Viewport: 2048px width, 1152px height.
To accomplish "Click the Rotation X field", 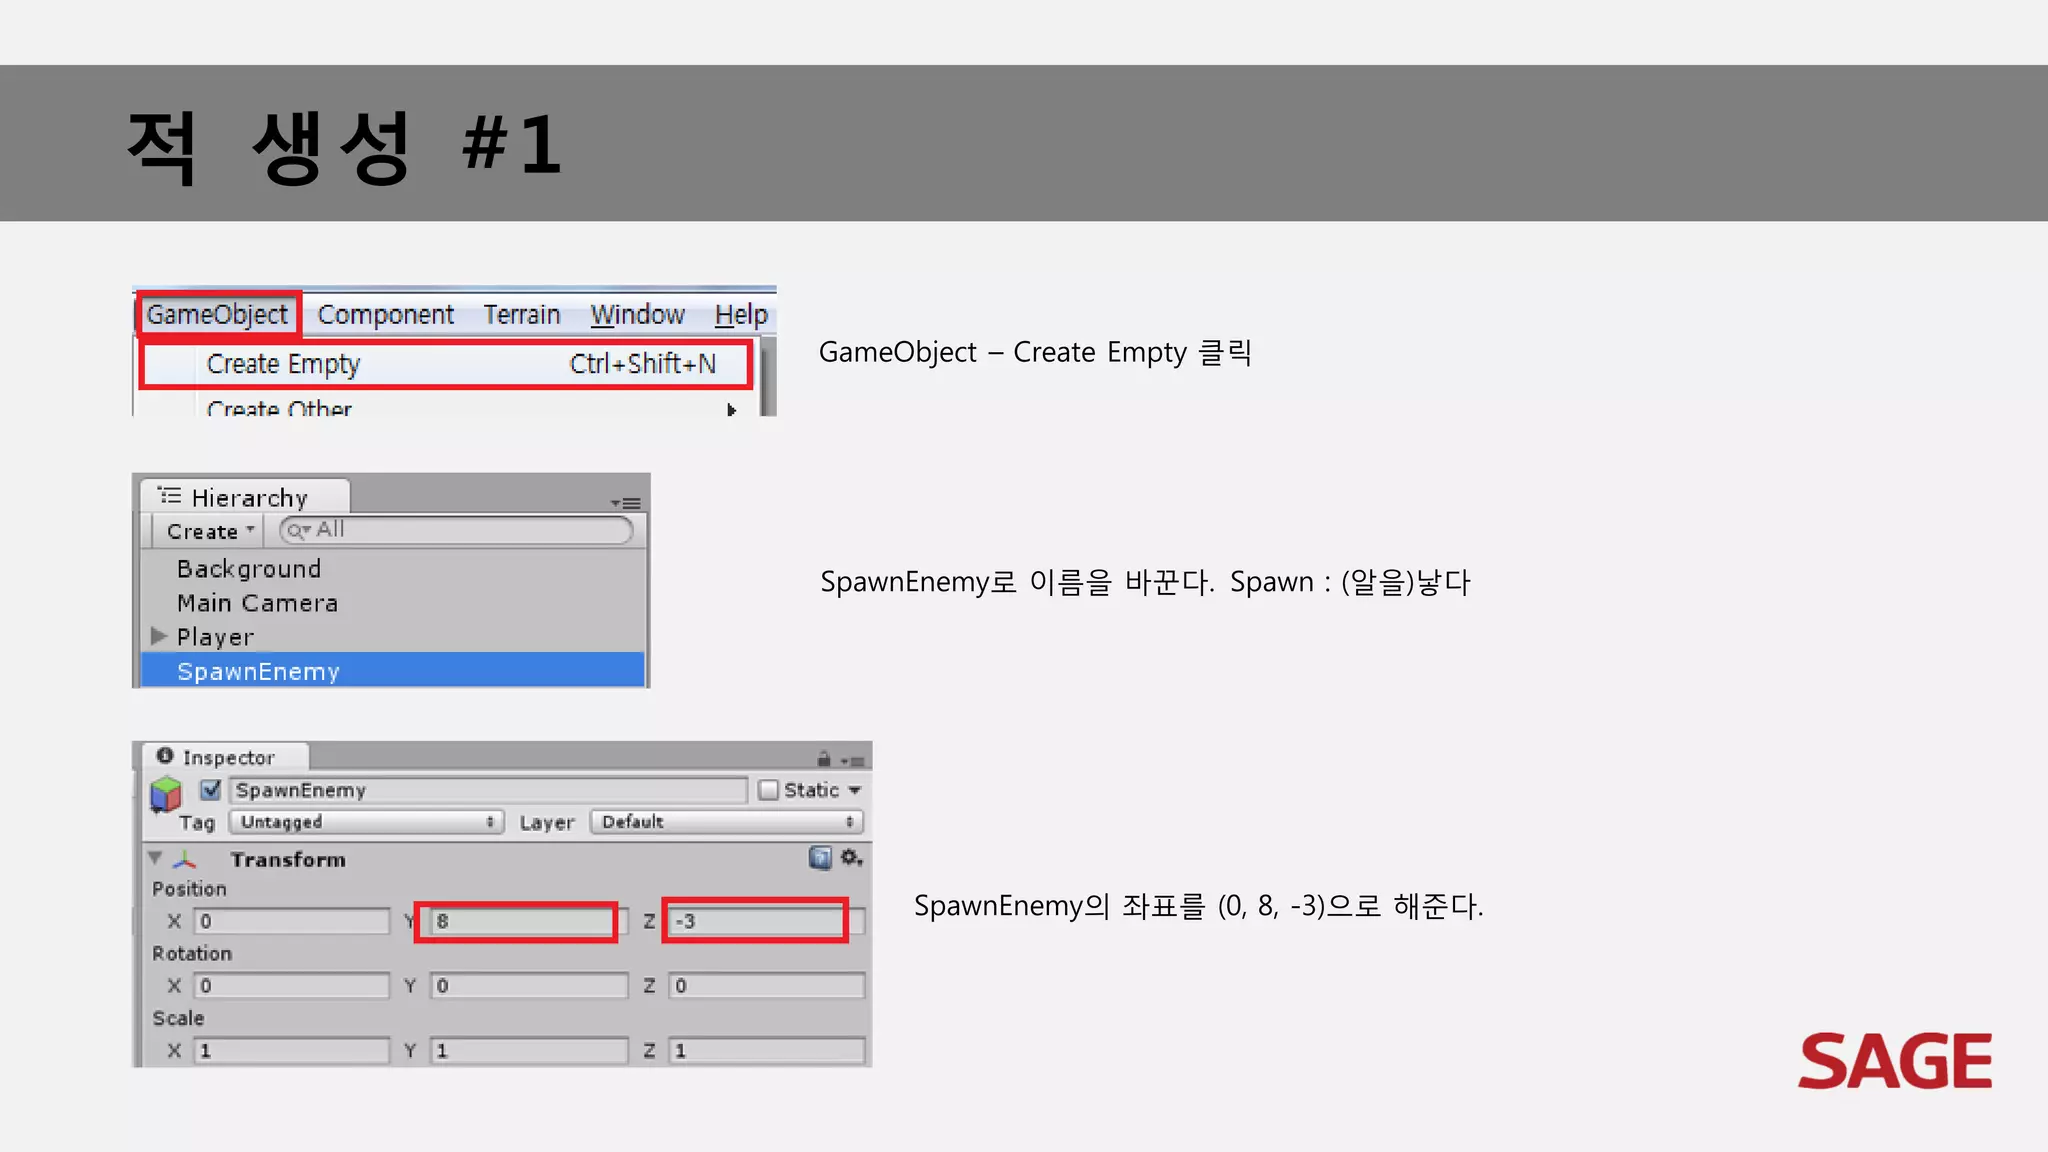I will (292, 986).
